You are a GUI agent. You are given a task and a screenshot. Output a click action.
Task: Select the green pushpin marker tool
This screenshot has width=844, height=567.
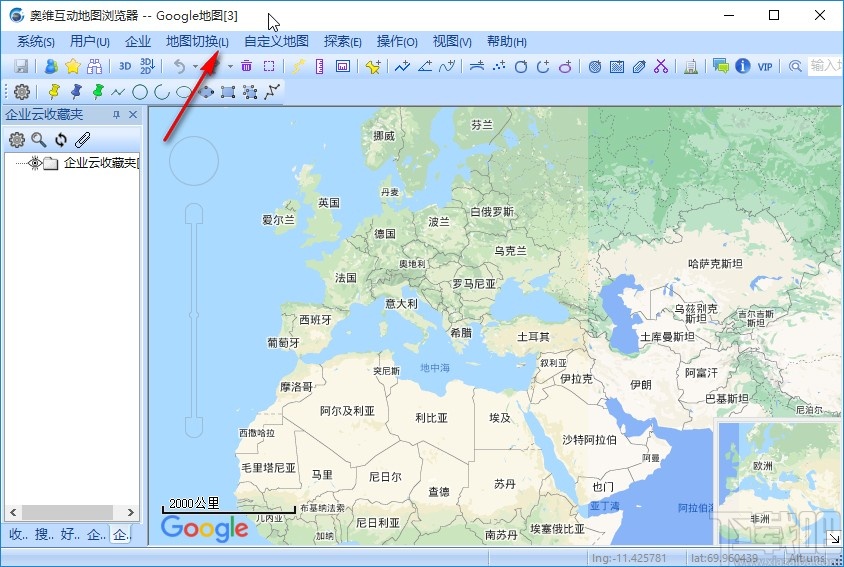pos(97,92)
